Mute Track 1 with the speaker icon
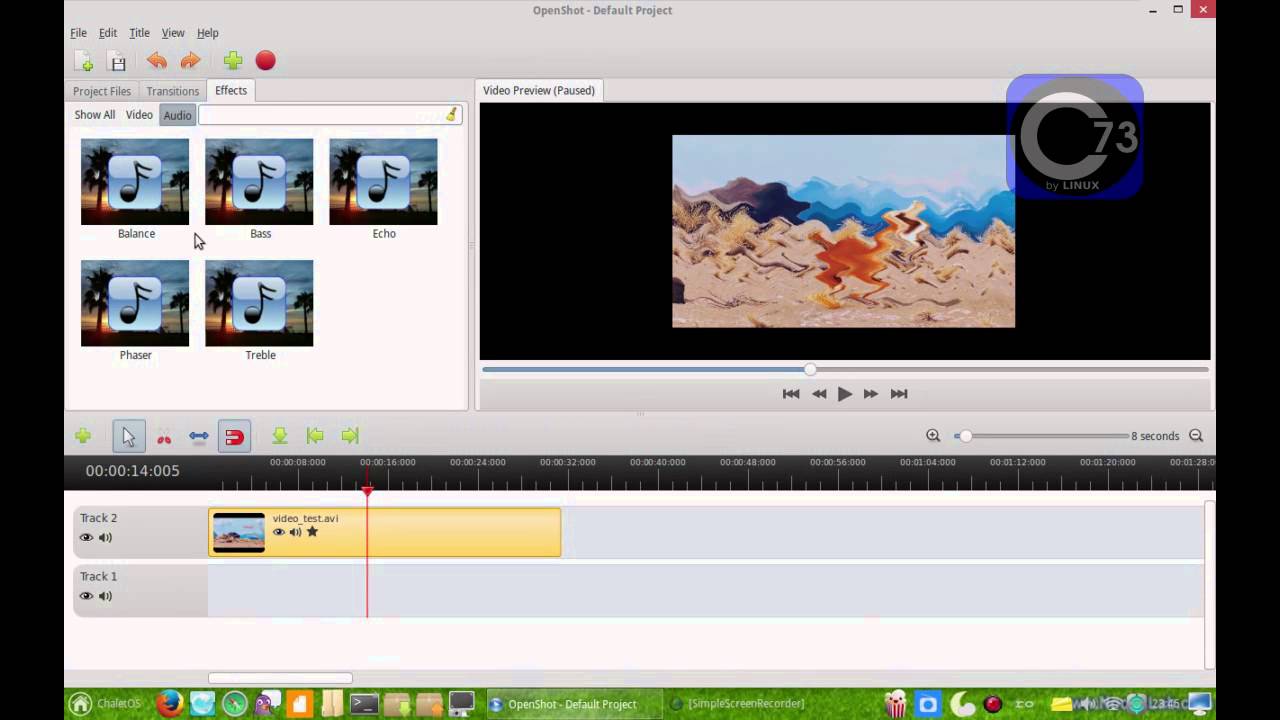This screenshot has width=1280, height=720. (105, 596)
